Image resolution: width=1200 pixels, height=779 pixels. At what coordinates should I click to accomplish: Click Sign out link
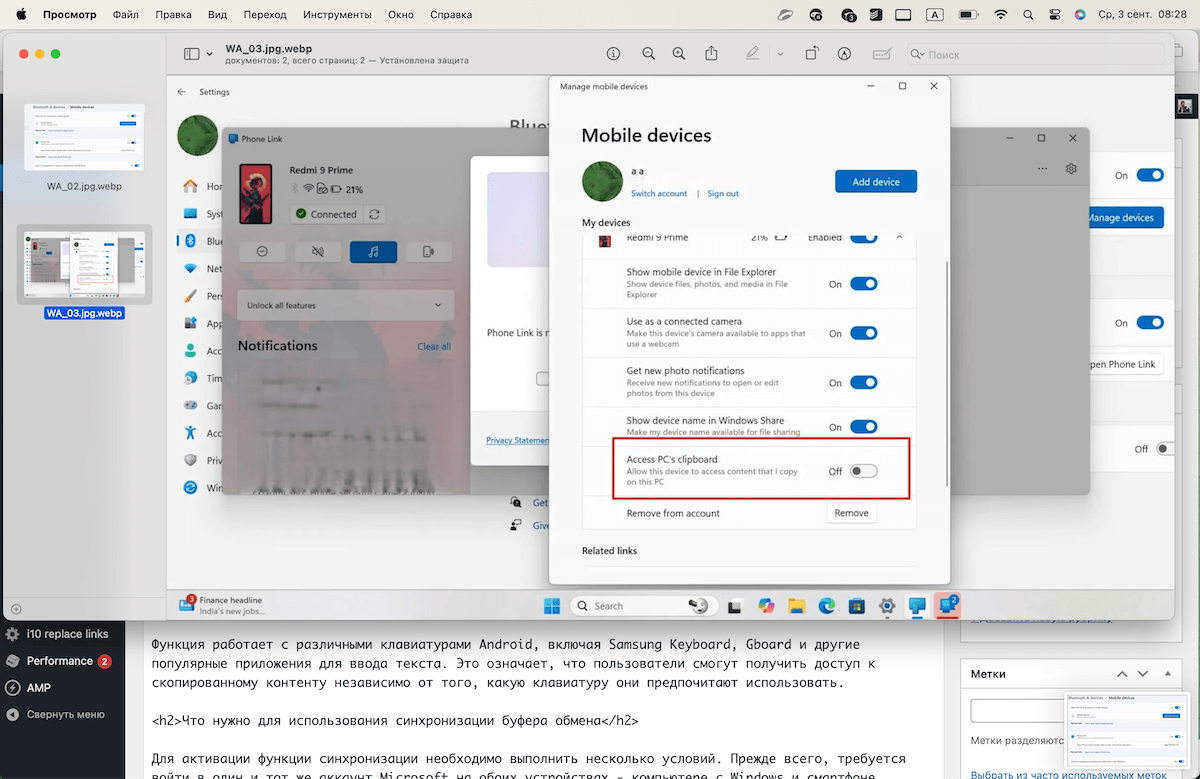point(723,193)
